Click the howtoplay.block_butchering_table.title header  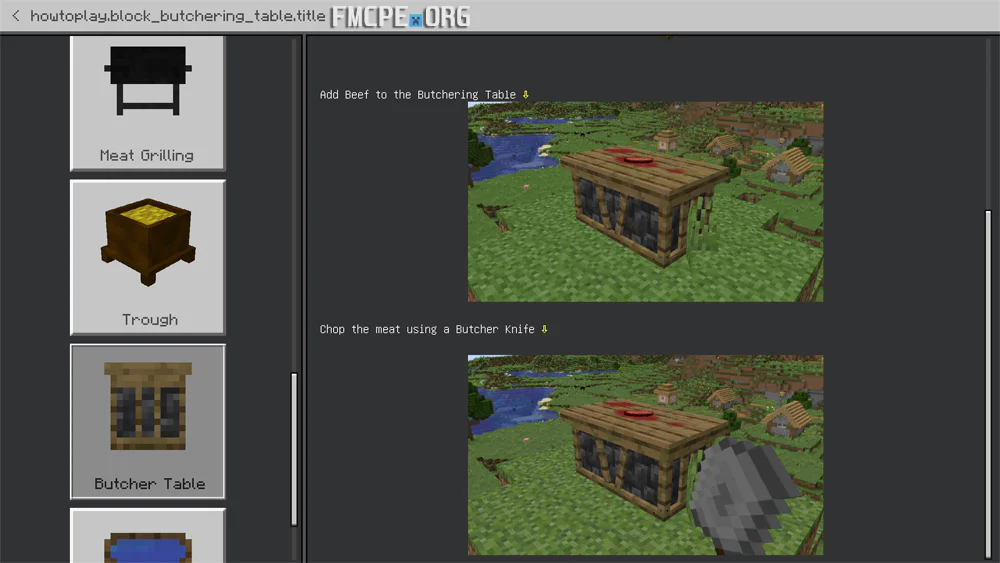click(x=178, y=15)
